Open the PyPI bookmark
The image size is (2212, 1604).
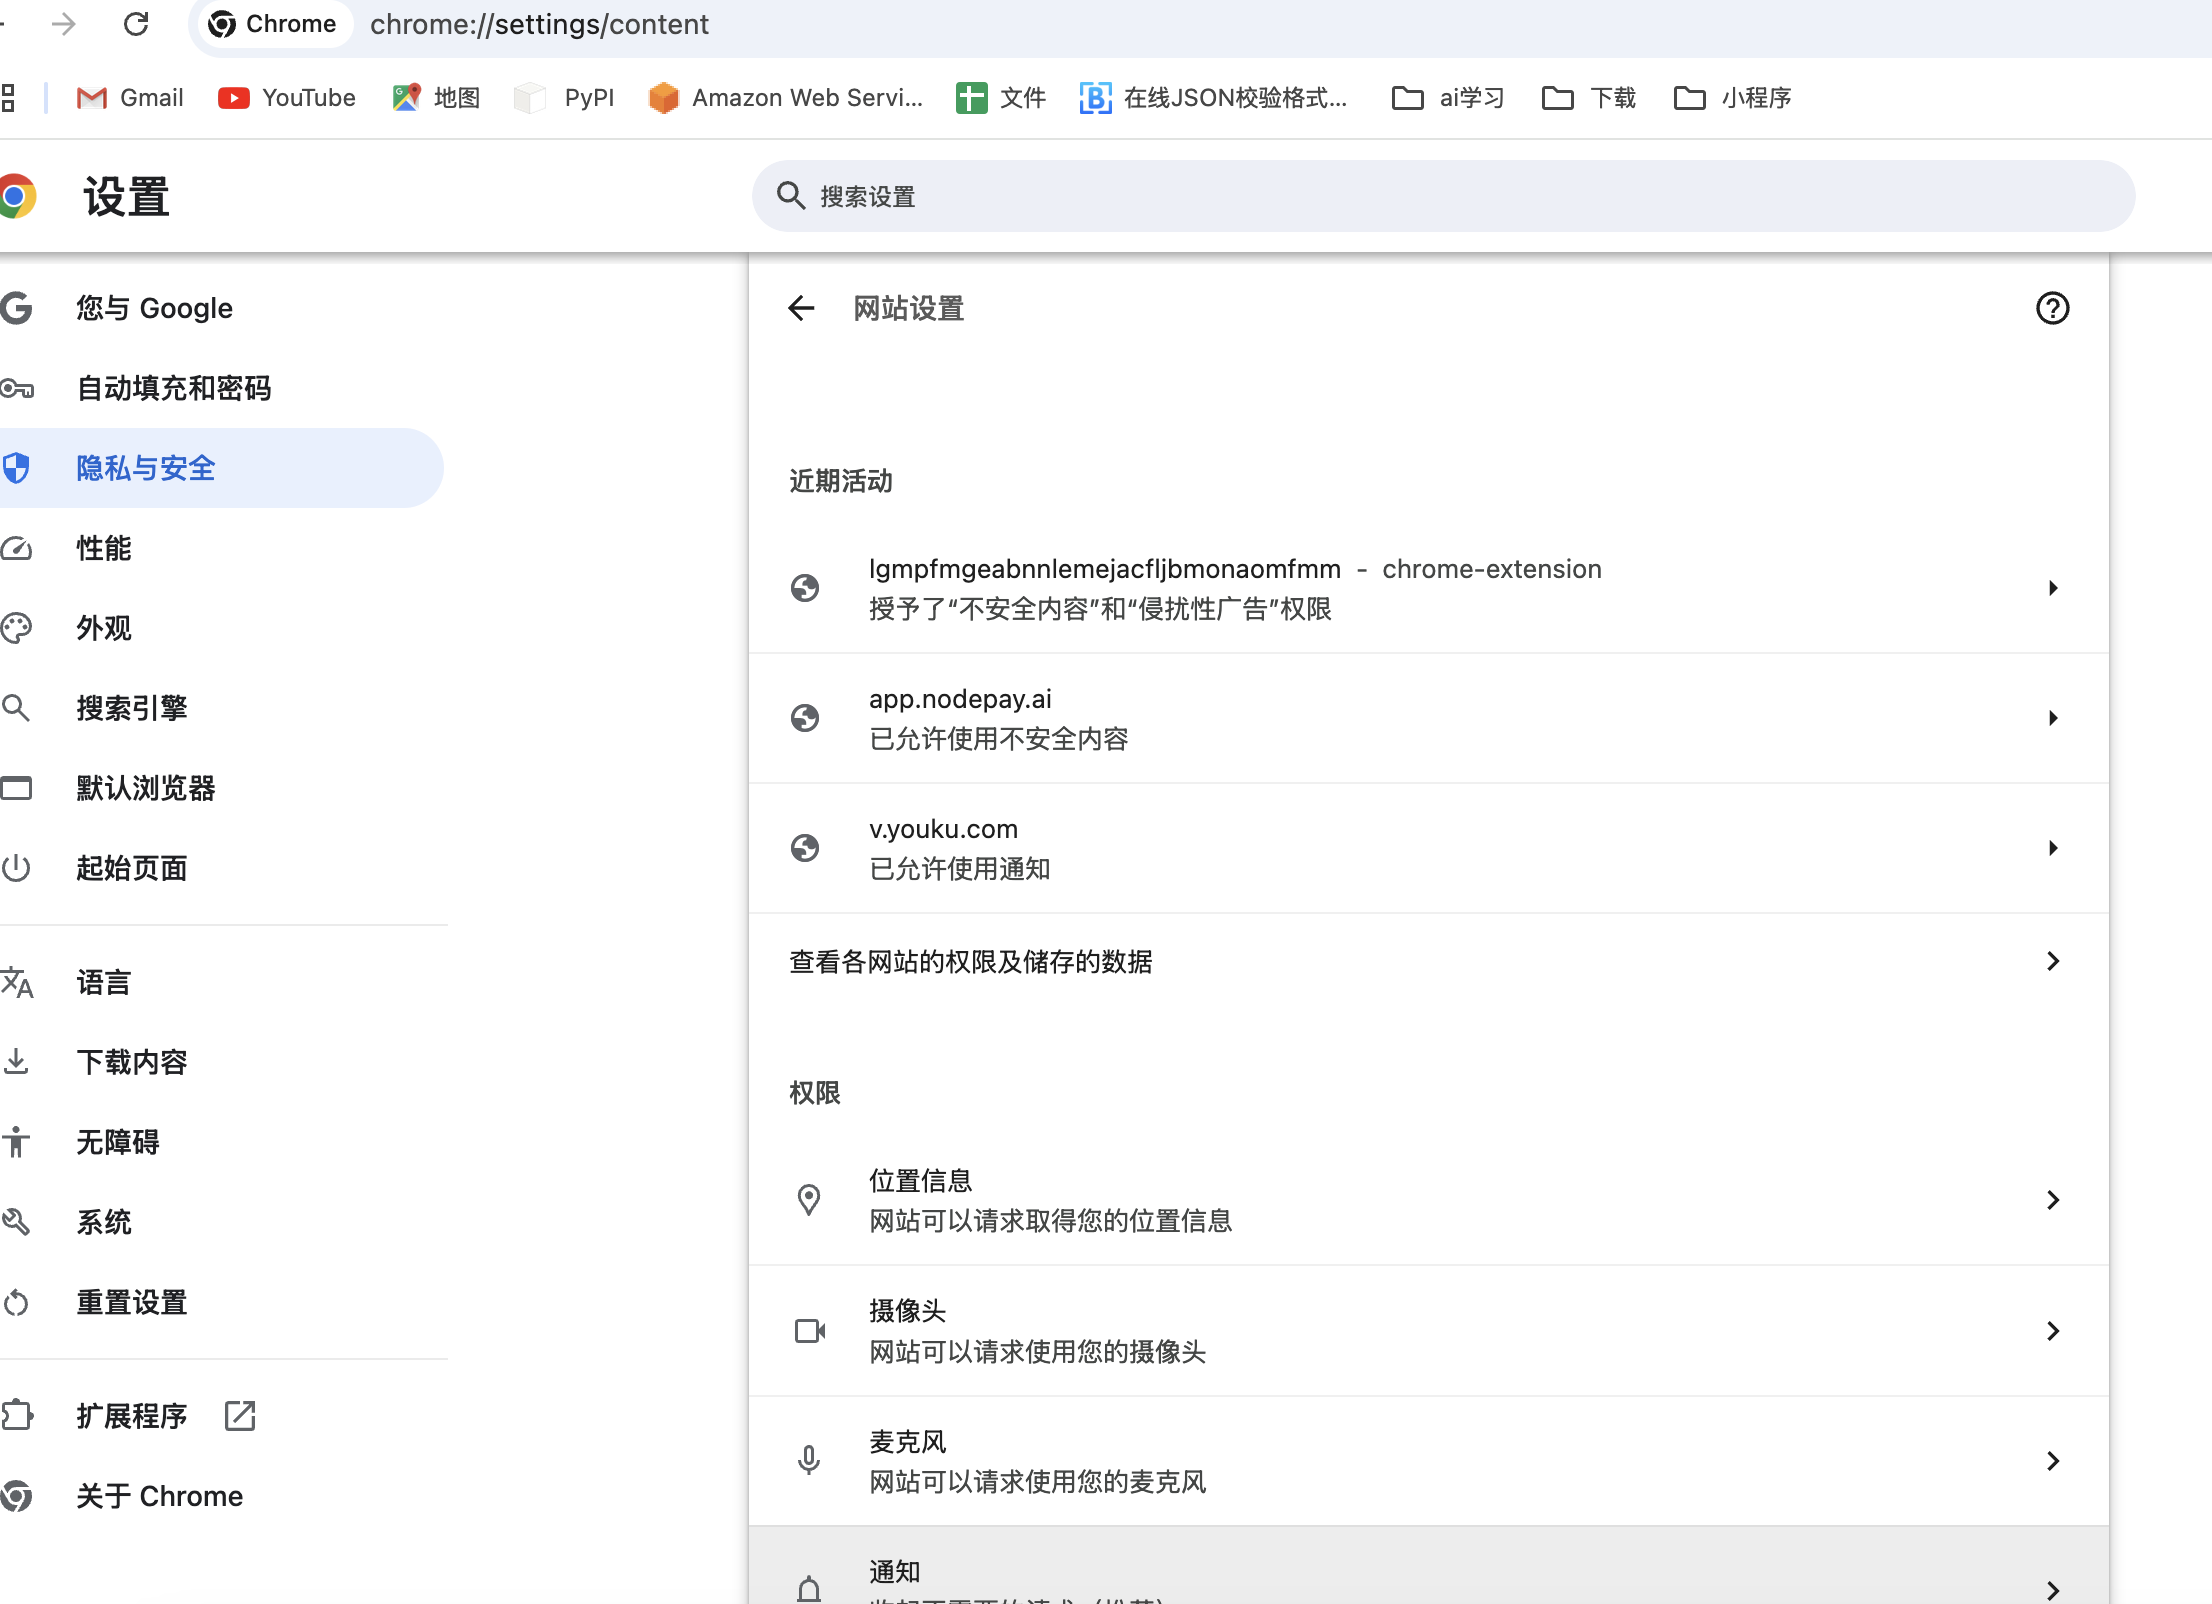(x=565, y=97)
